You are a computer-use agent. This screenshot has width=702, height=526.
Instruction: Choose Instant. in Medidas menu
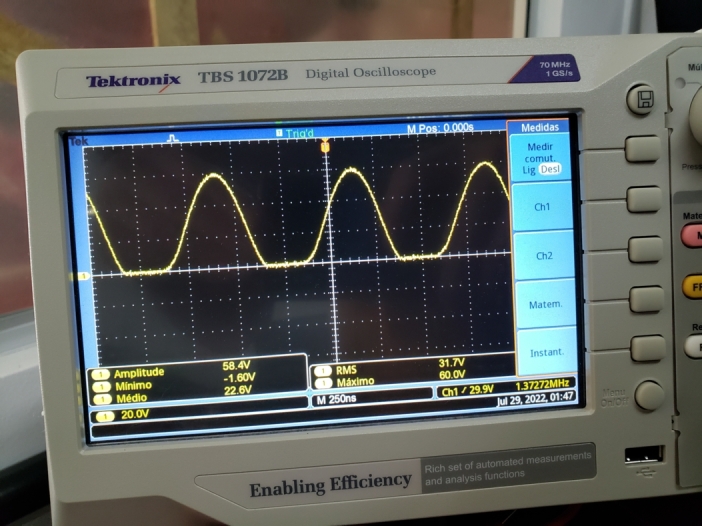[547, 353]
